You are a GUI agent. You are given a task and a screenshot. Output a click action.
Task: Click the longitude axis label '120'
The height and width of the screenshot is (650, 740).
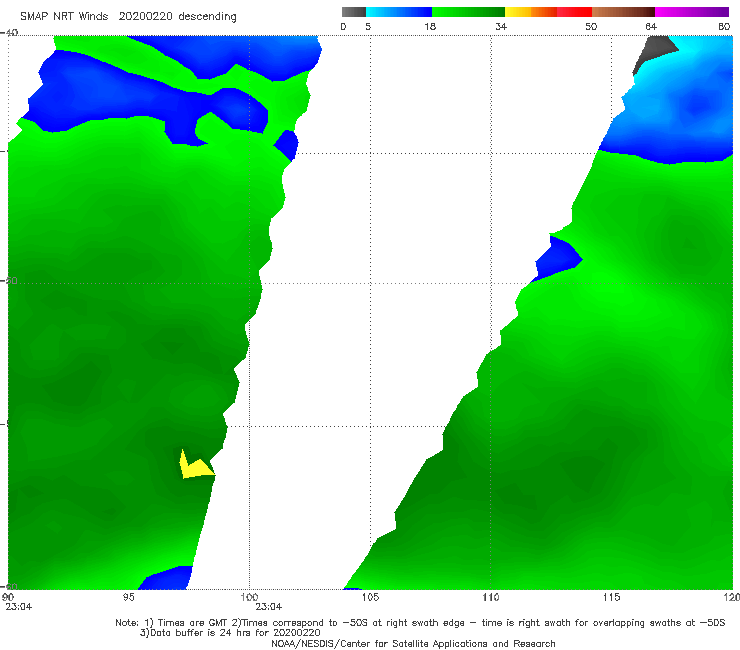[732, 598]
